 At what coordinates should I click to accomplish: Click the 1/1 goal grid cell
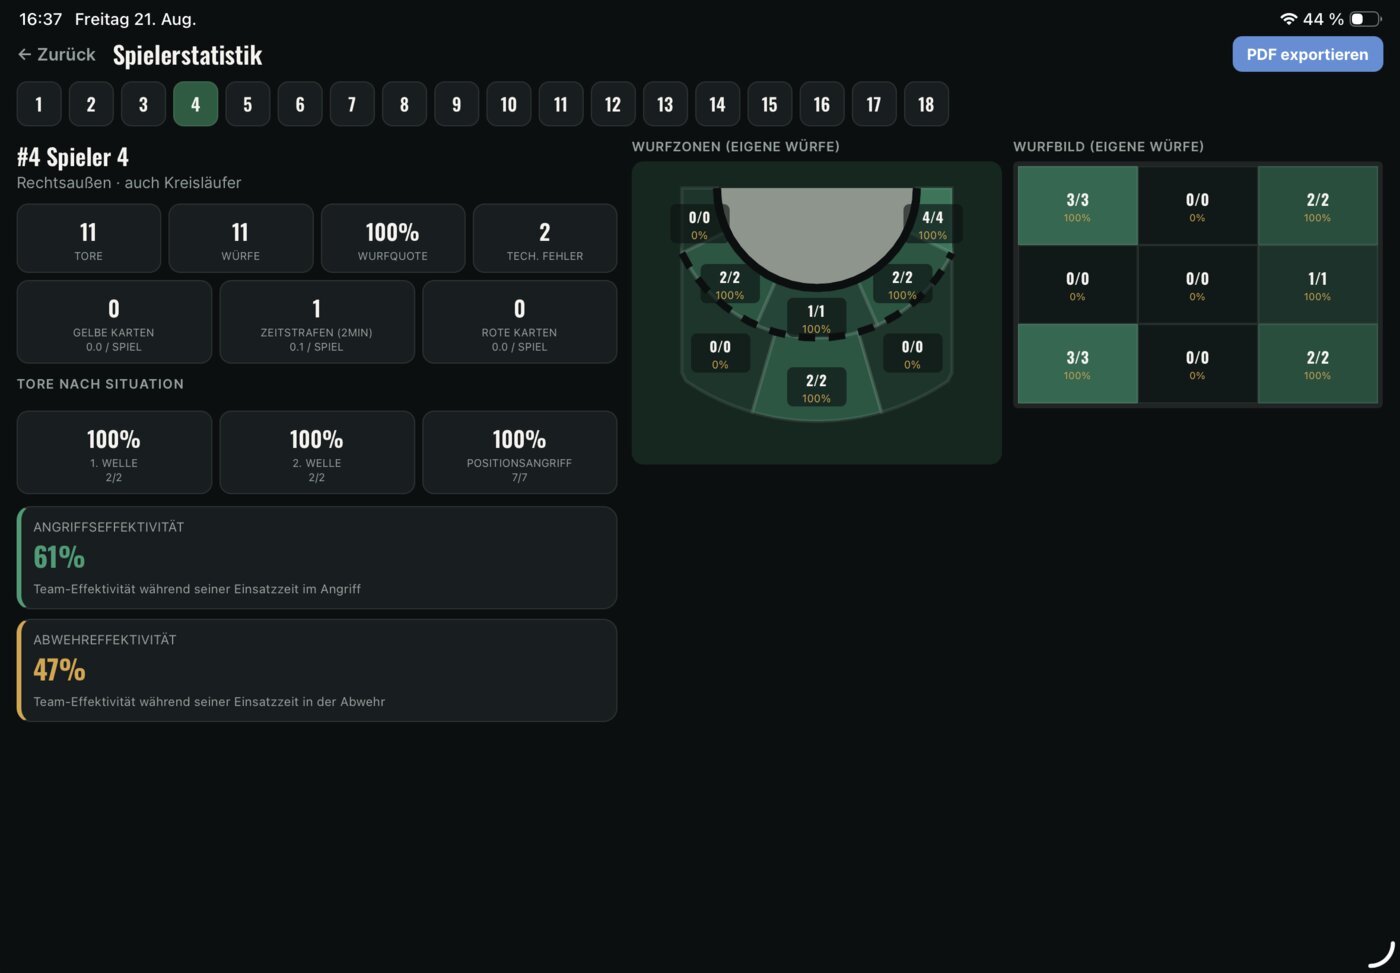click(1317, 285)
